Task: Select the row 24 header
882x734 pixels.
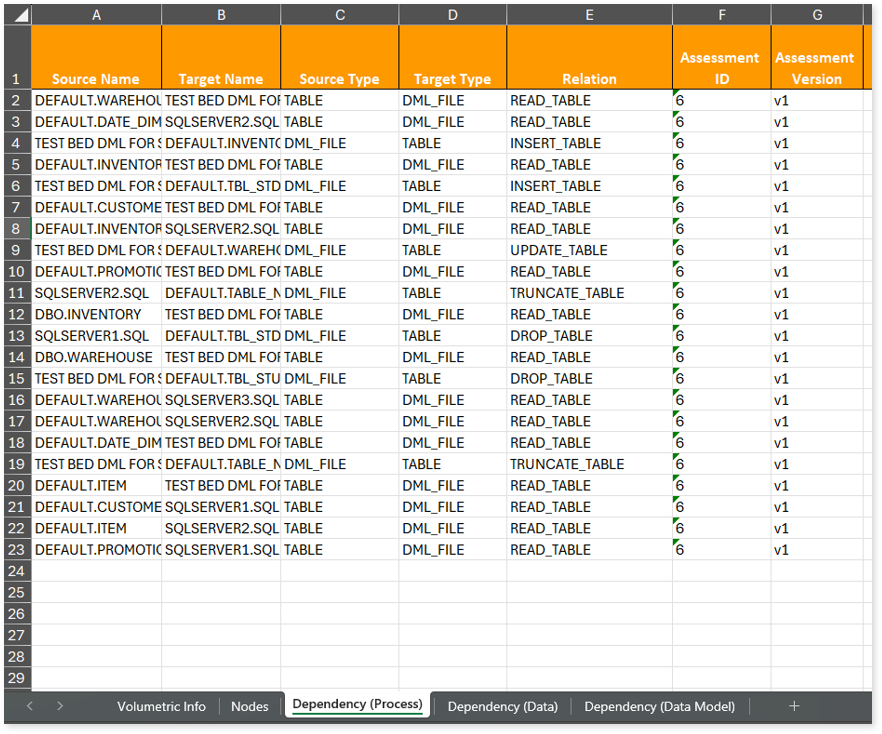Action: [17, 571]
